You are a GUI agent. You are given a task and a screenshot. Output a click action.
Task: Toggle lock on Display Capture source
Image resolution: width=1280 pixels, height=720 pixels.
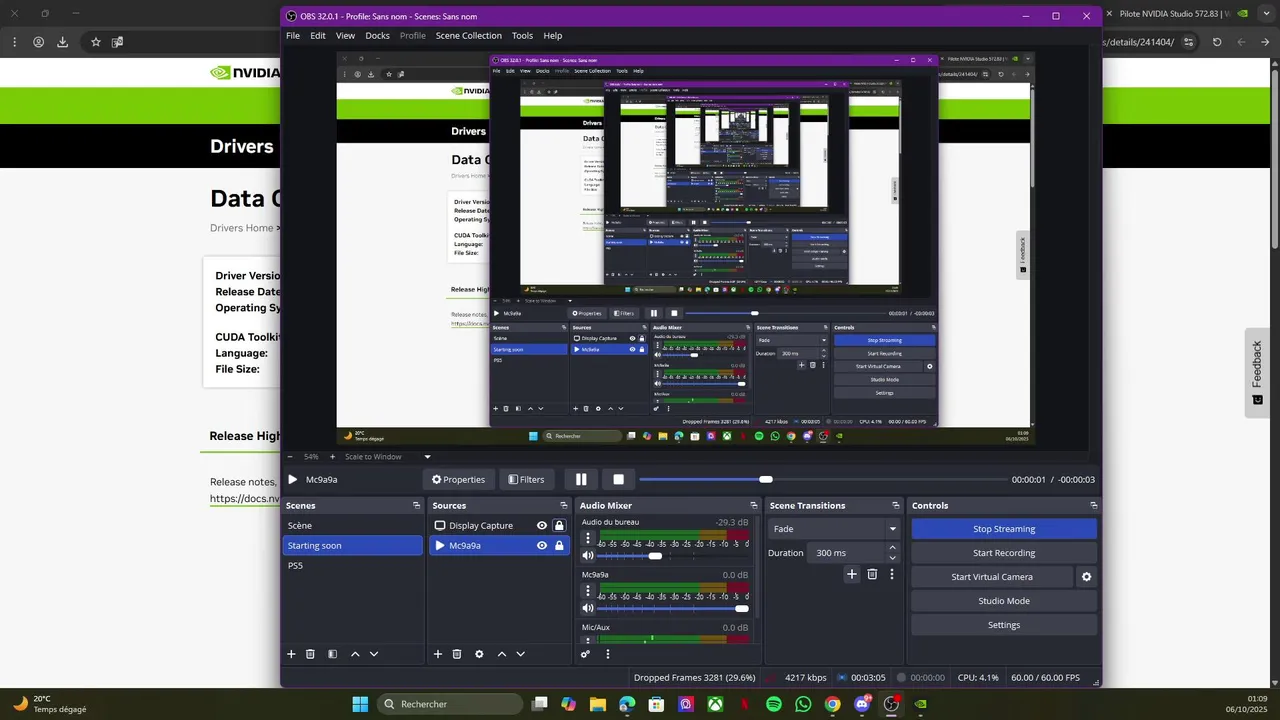tap(559, 526)
